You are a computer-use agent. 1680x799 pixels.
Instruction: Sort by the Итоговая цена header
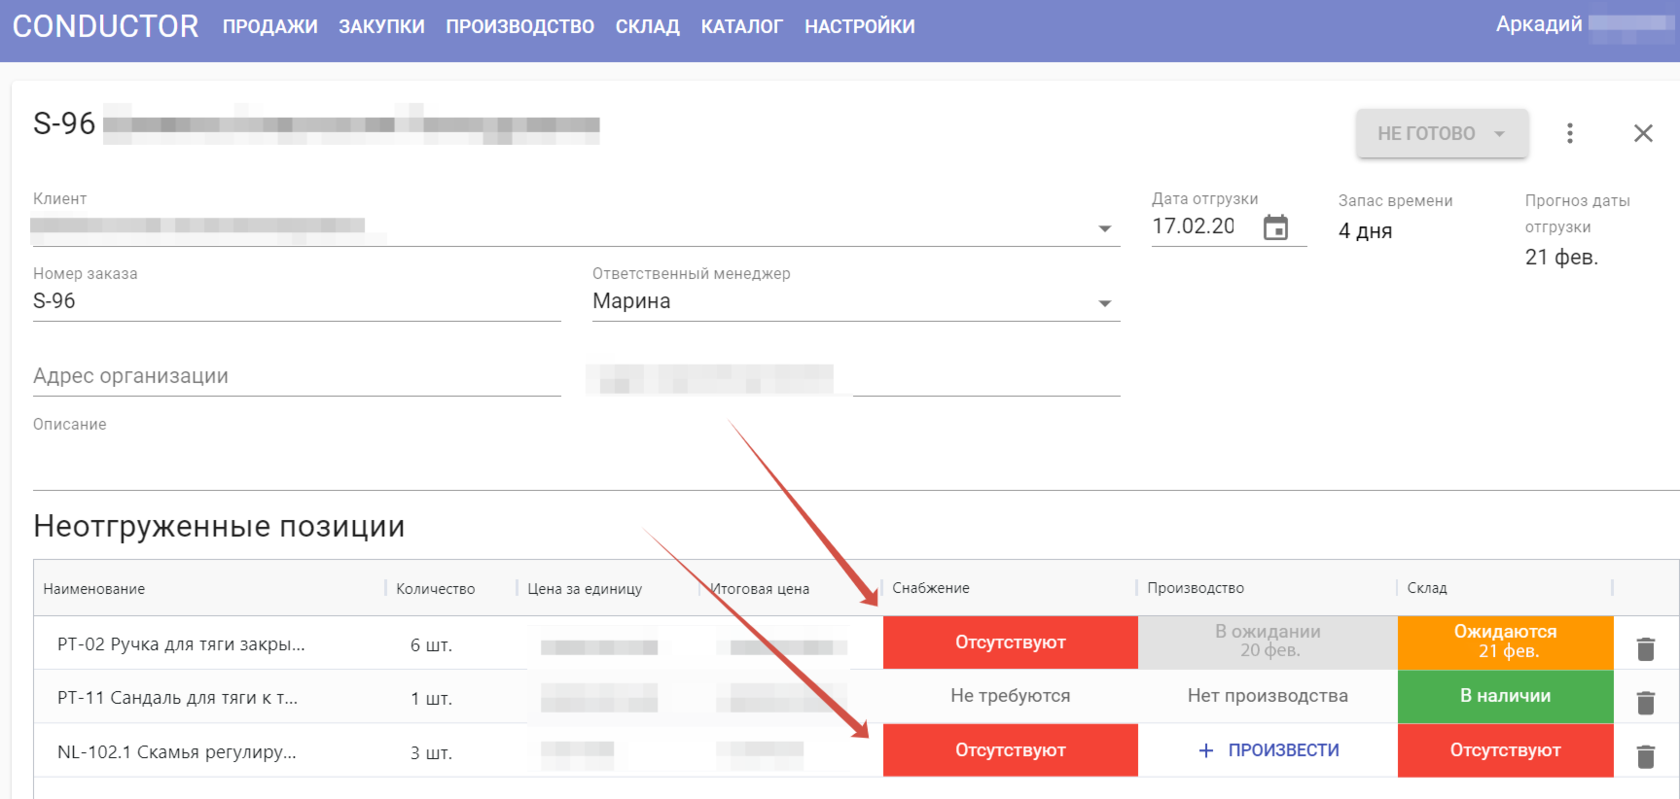click(760, 589)
